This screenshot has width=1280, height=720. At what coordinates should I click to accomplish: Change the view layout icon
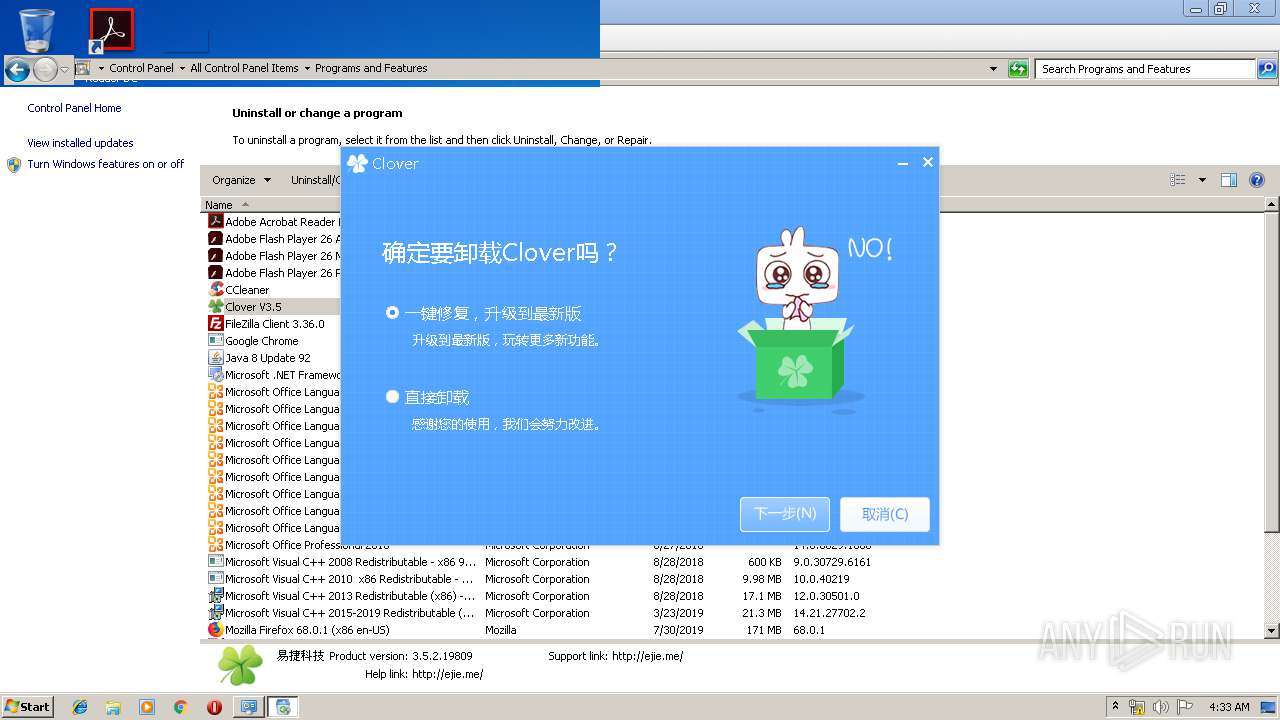tap(1178, 180)
